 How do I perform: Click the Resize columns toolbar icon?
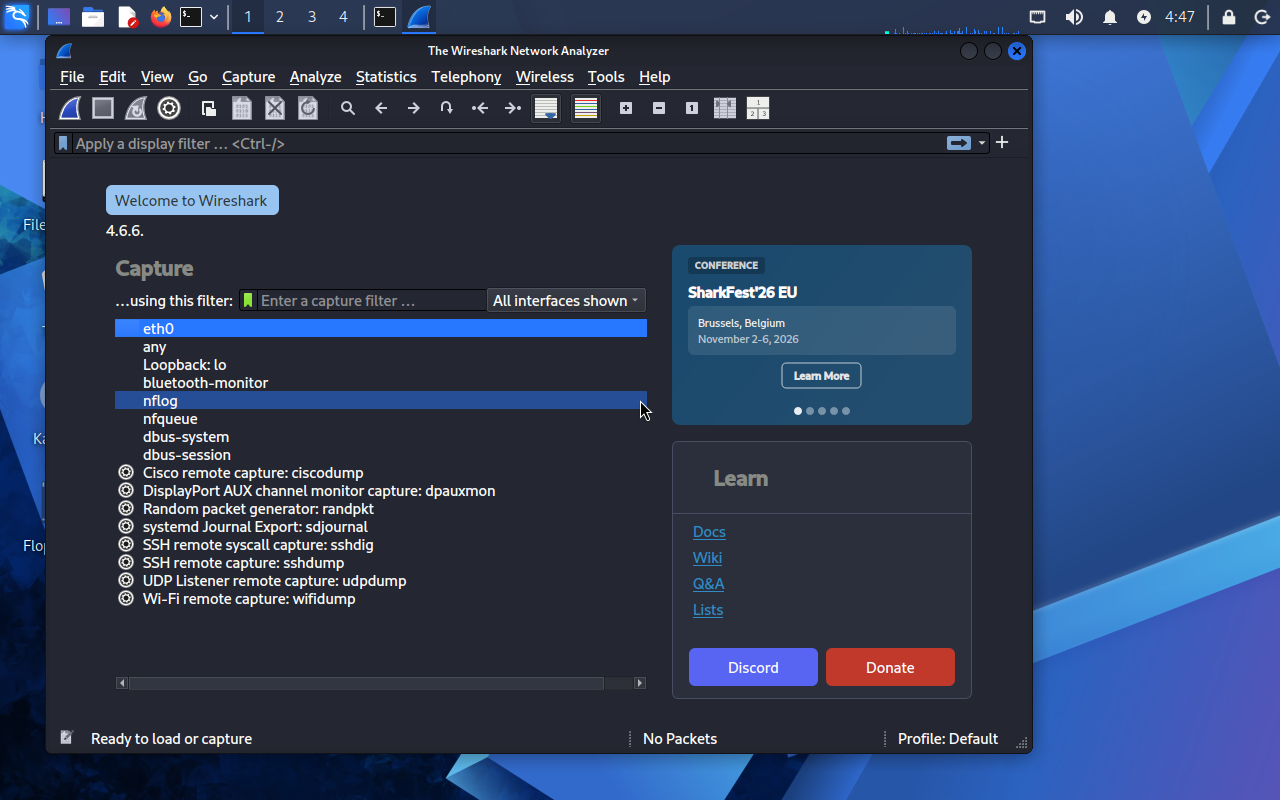point(725,108)
